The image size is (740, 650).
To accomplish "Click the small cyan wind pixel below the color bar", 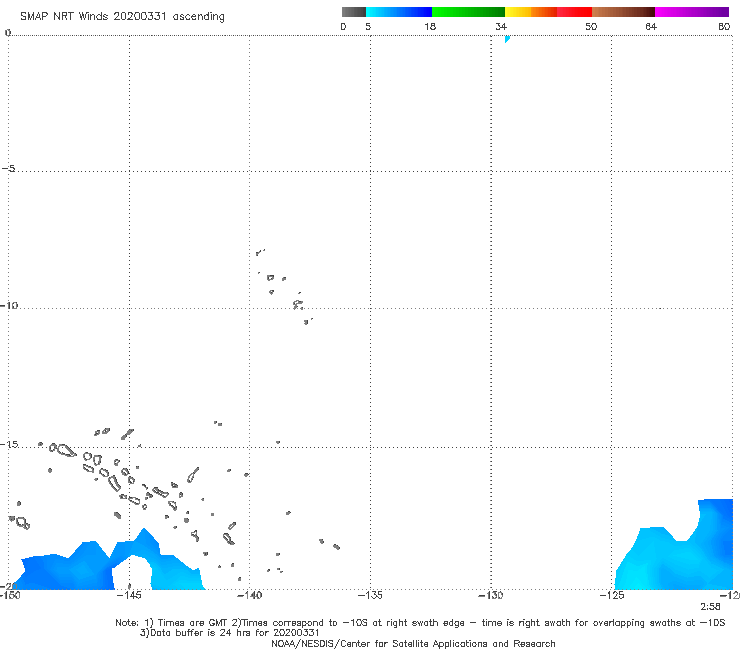I will click(507, 39).
